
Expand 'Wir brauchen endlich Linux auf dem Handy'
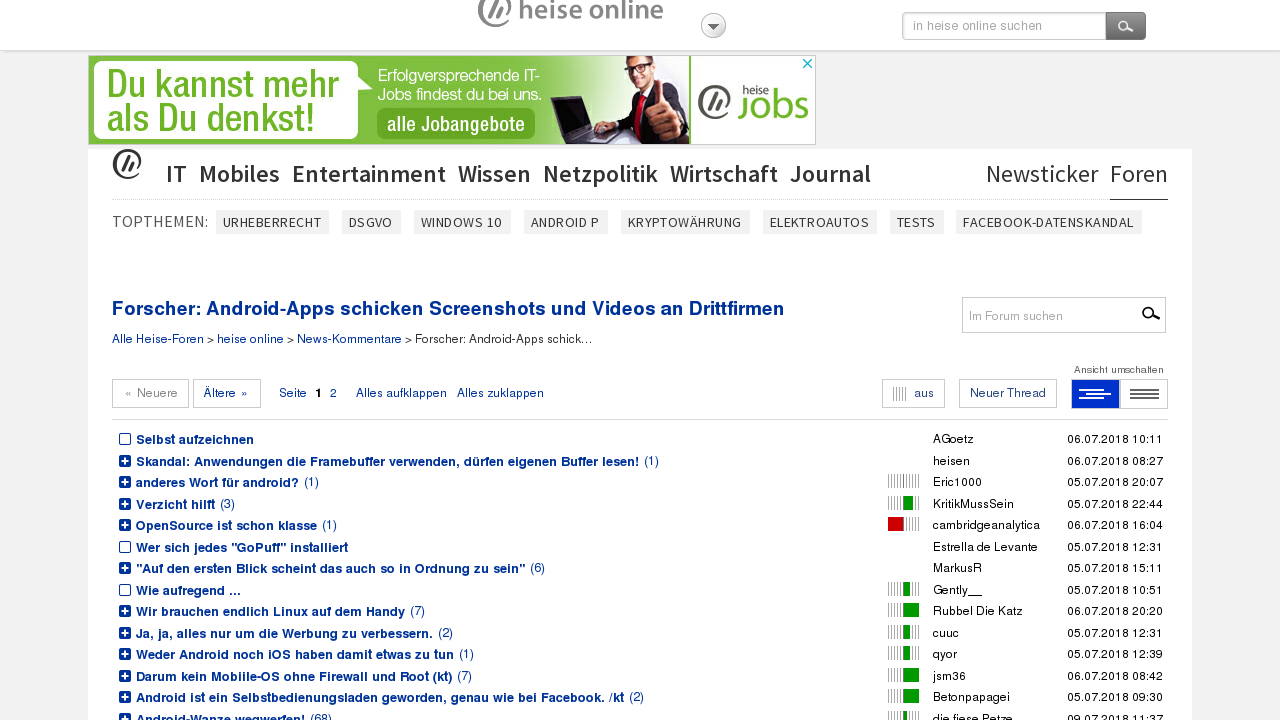(125, 611)
